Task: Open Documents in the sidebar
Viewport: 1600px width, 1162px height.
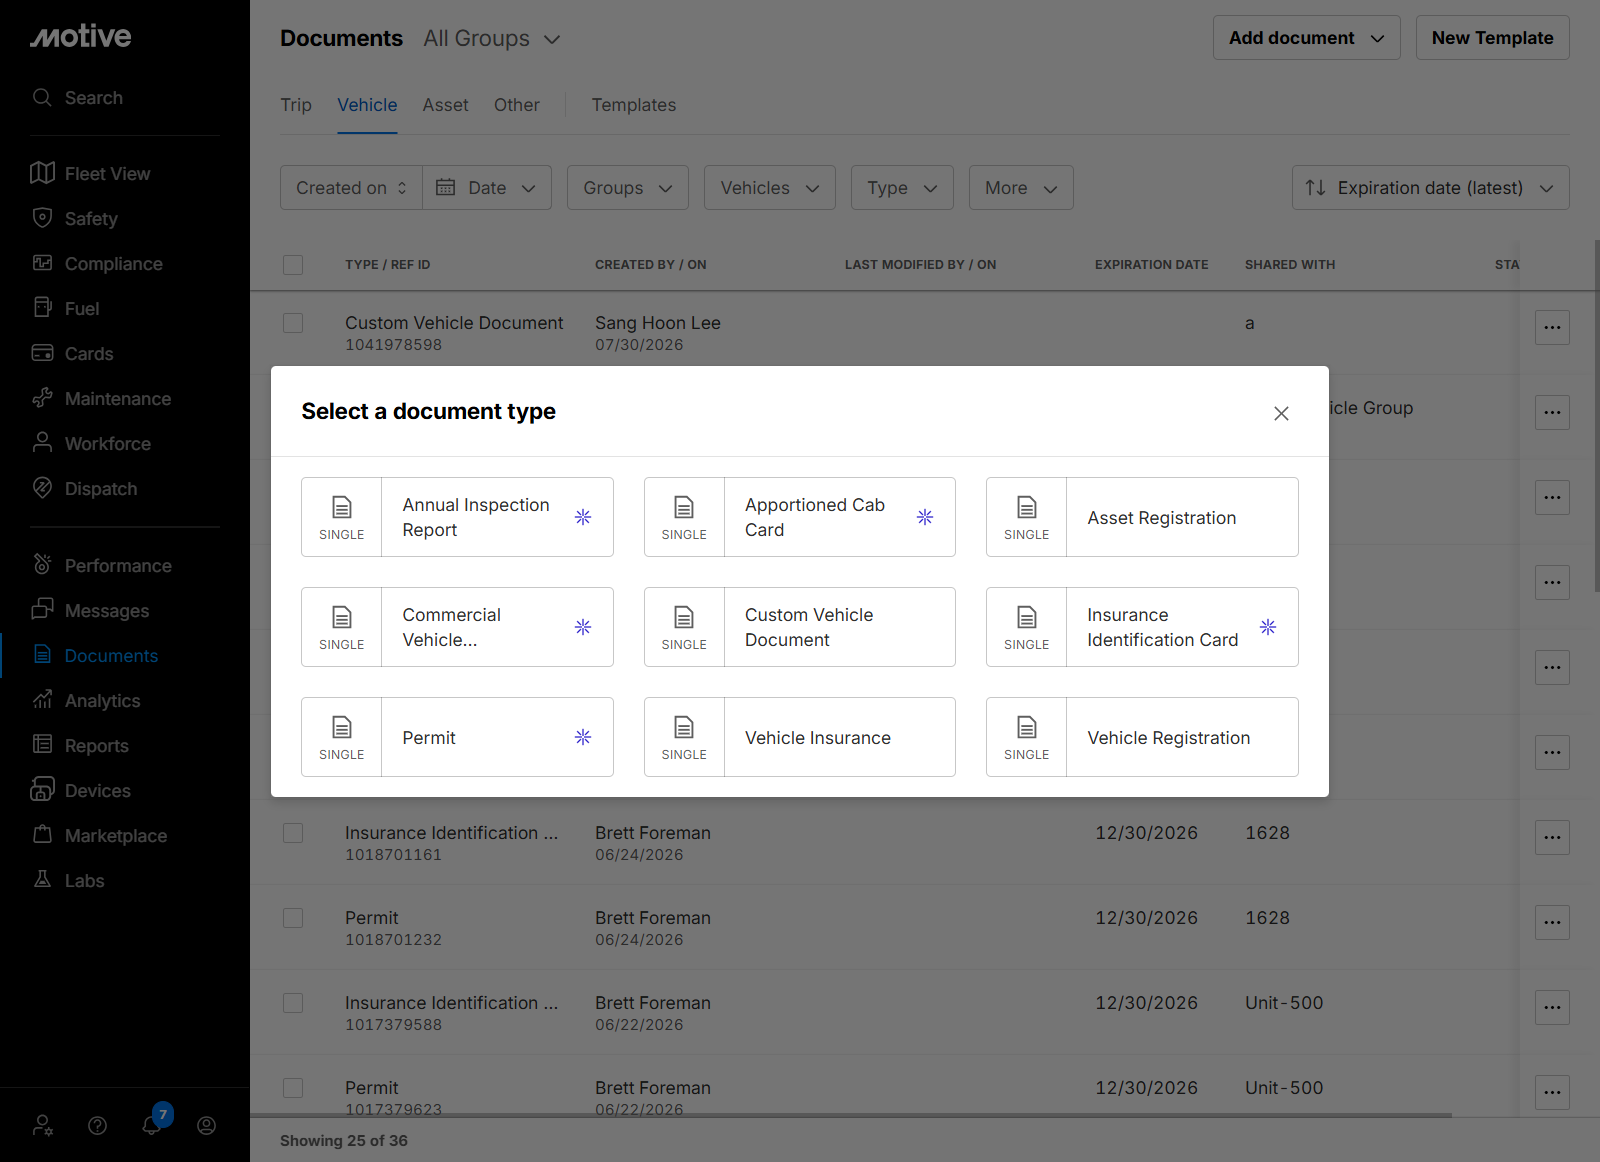Action: (x=111, y=656)
